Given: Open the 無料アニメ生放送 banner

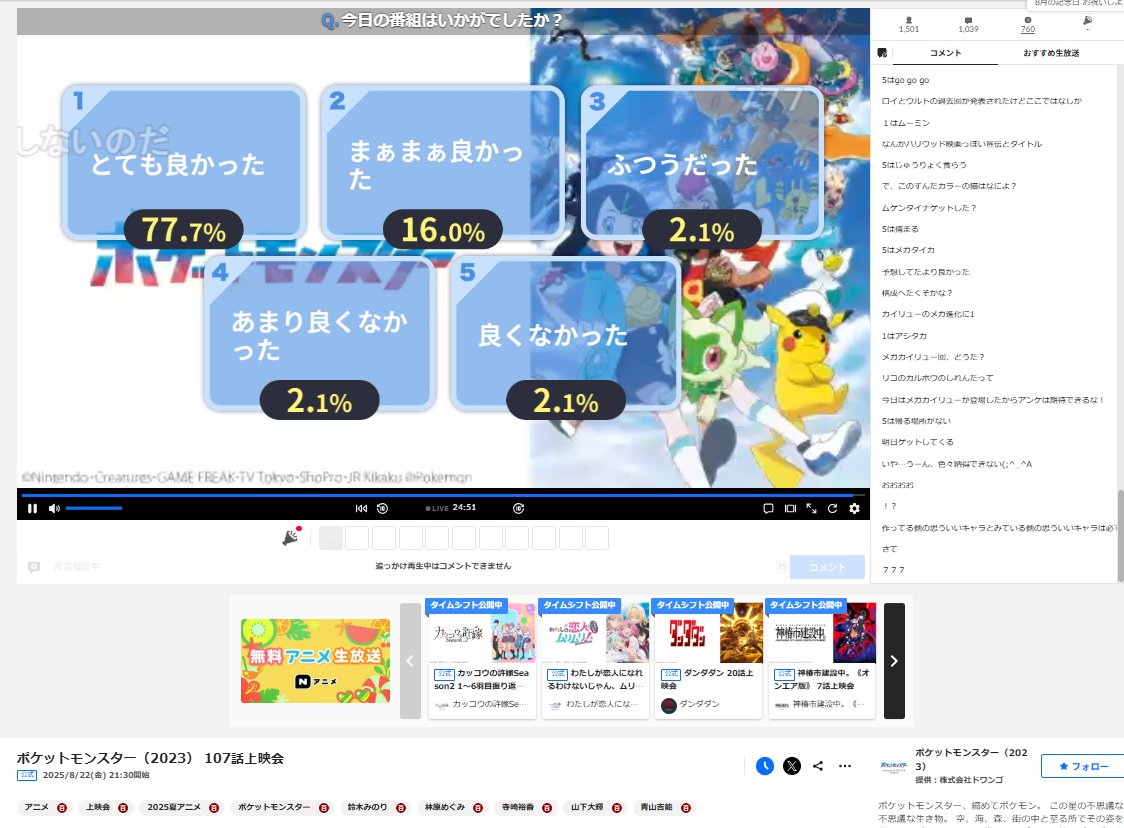Looking at the screenshot, I should pyautogui.click(x=315, y=661).
